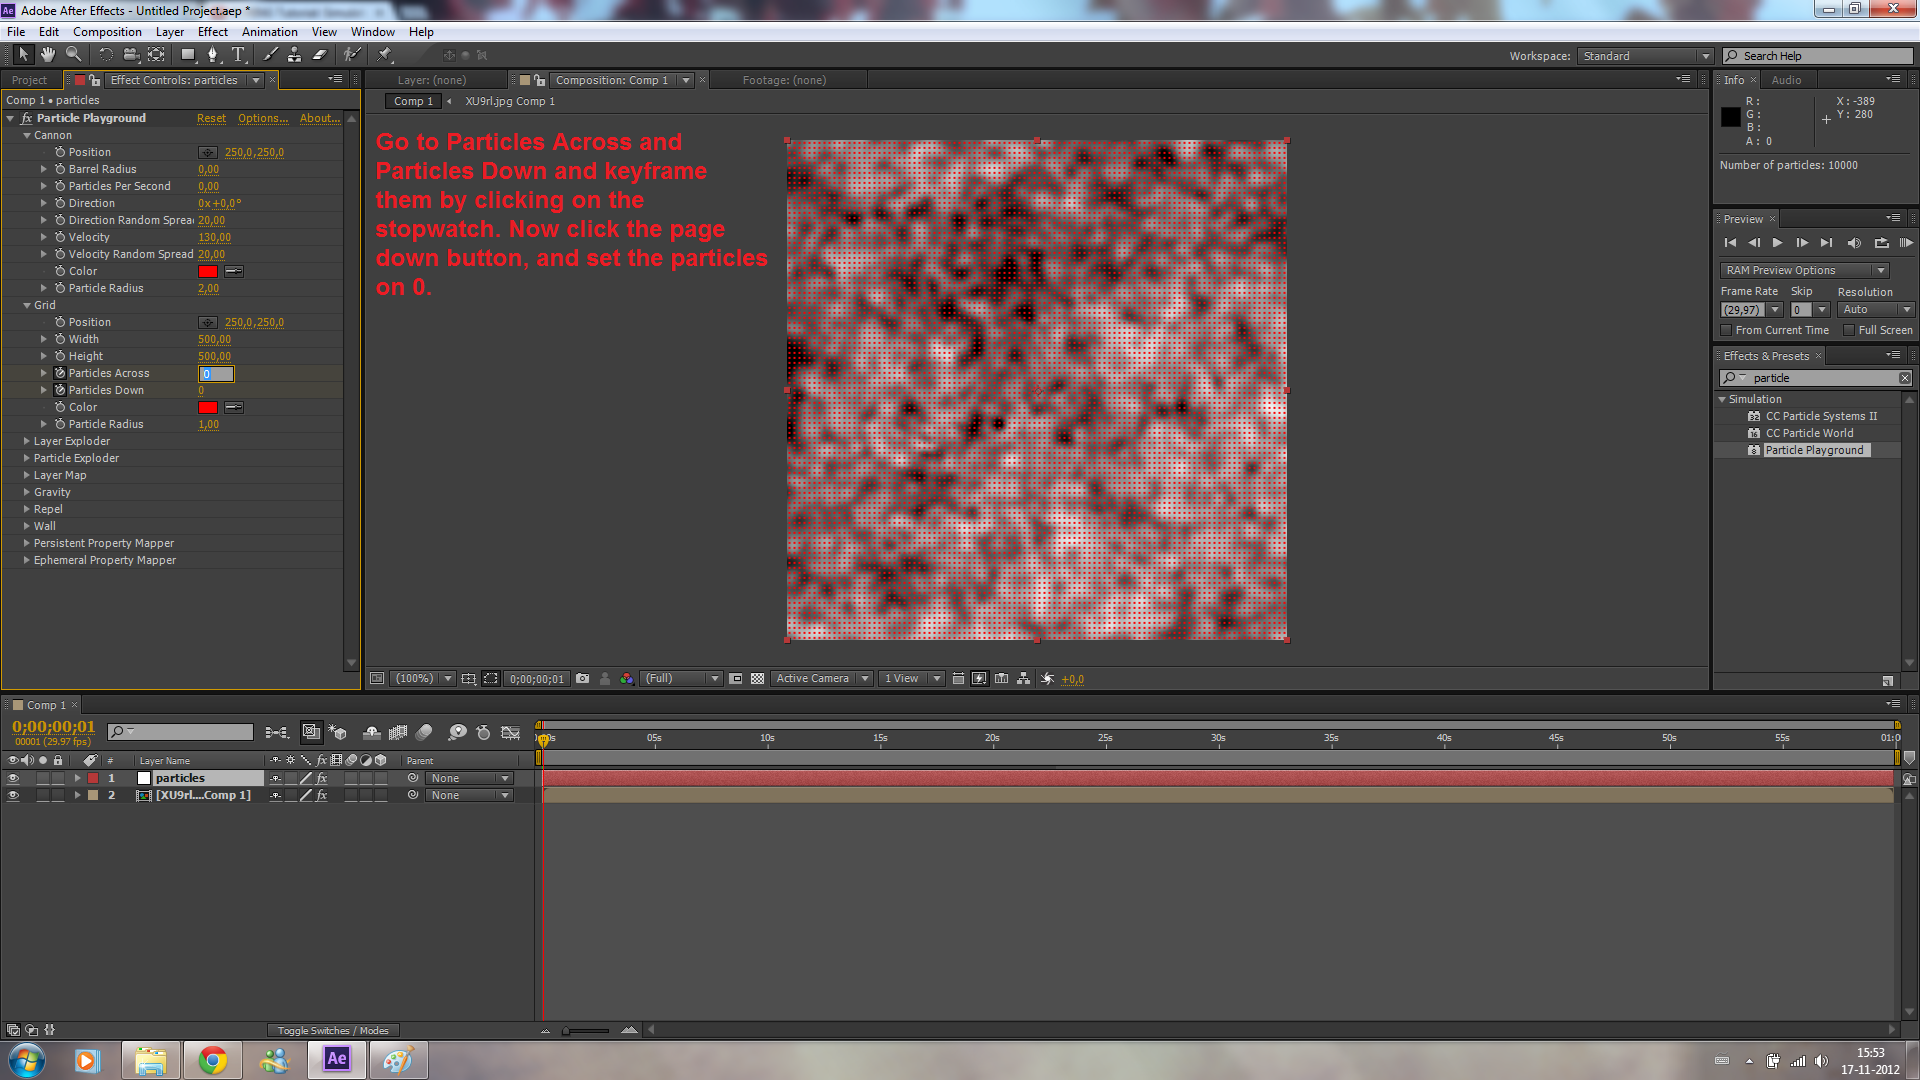Viewport: 1920px width, 1080px height.
Task: Expand the Gravity group
Action: pyautogui.click(x=26, y=492)
